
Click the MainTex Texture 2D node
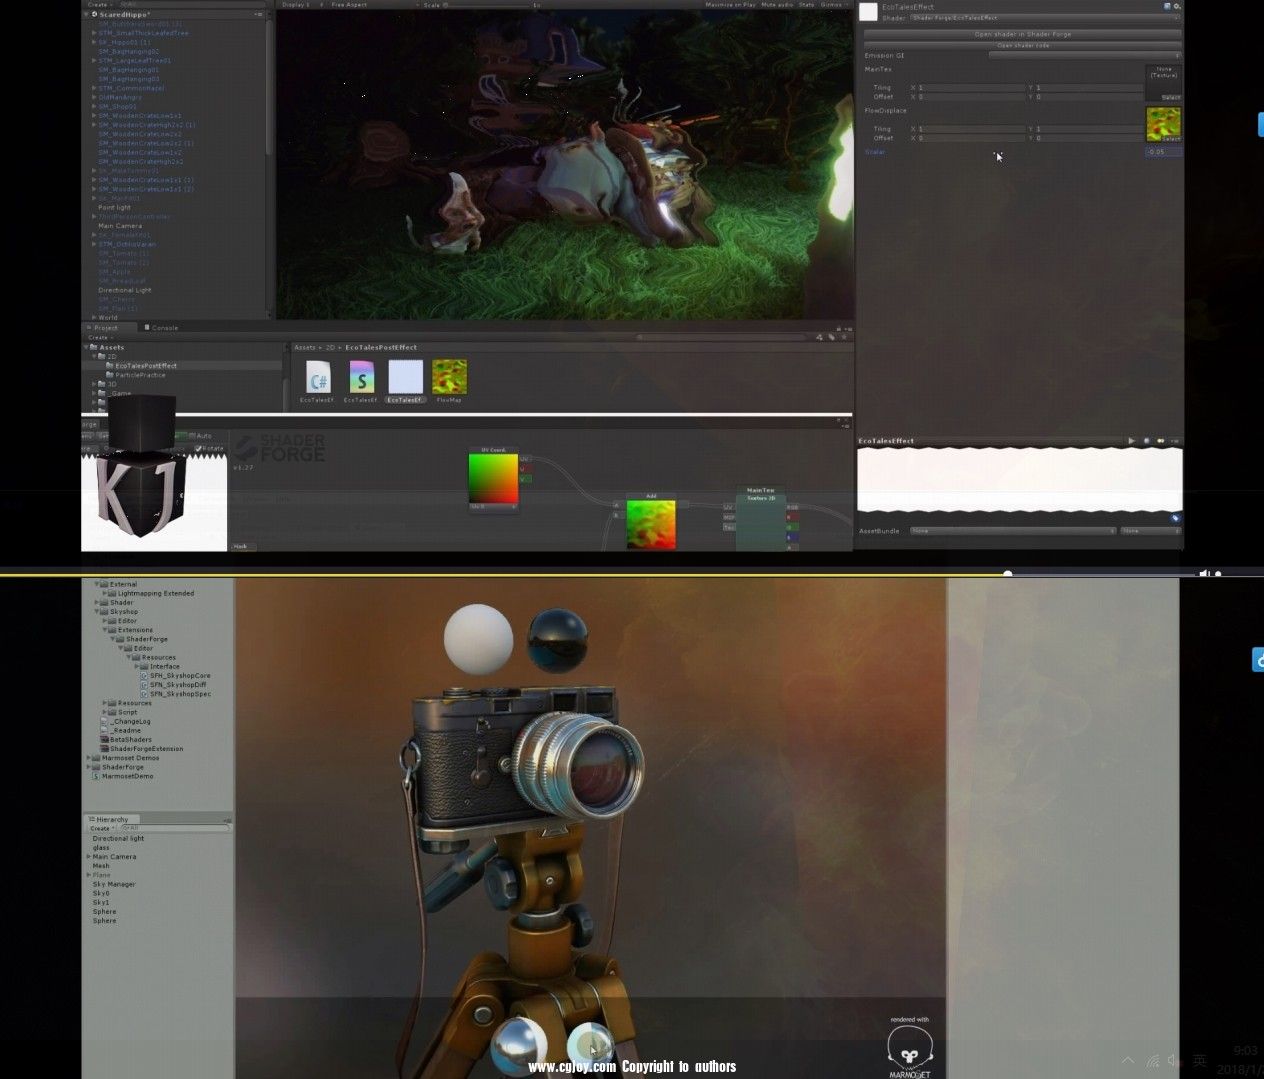(x=761, y=517)
